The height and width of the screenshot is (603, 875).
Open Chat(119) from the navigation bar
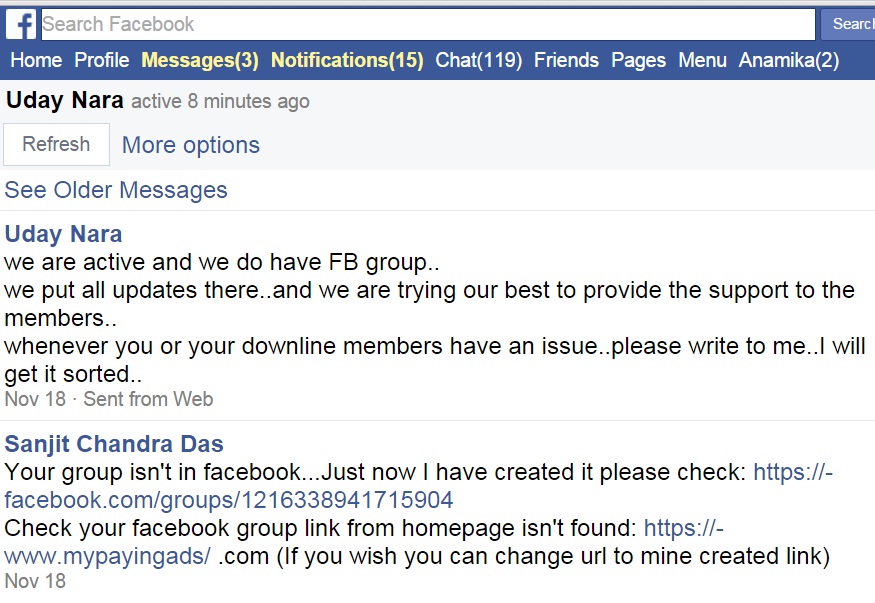pyautogui.click(x=479, y=60)
